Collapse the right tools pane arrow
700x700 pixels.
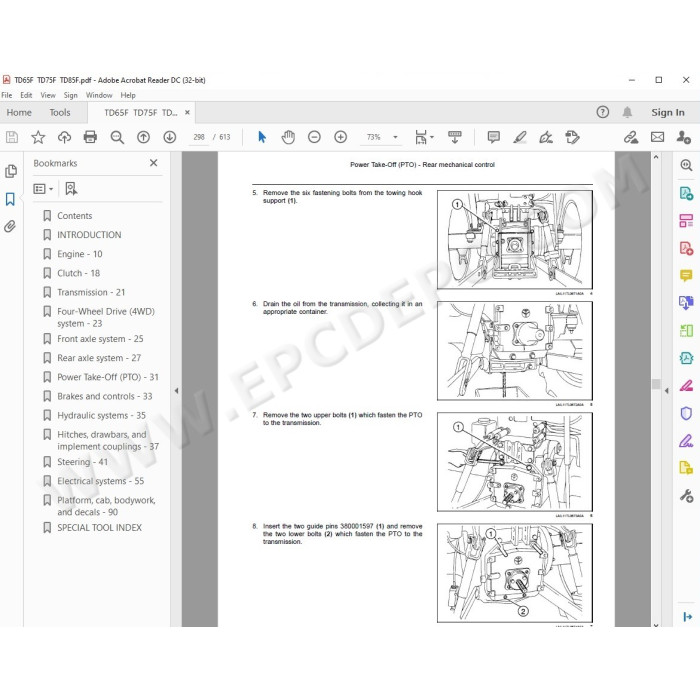(x=667, y=391)
